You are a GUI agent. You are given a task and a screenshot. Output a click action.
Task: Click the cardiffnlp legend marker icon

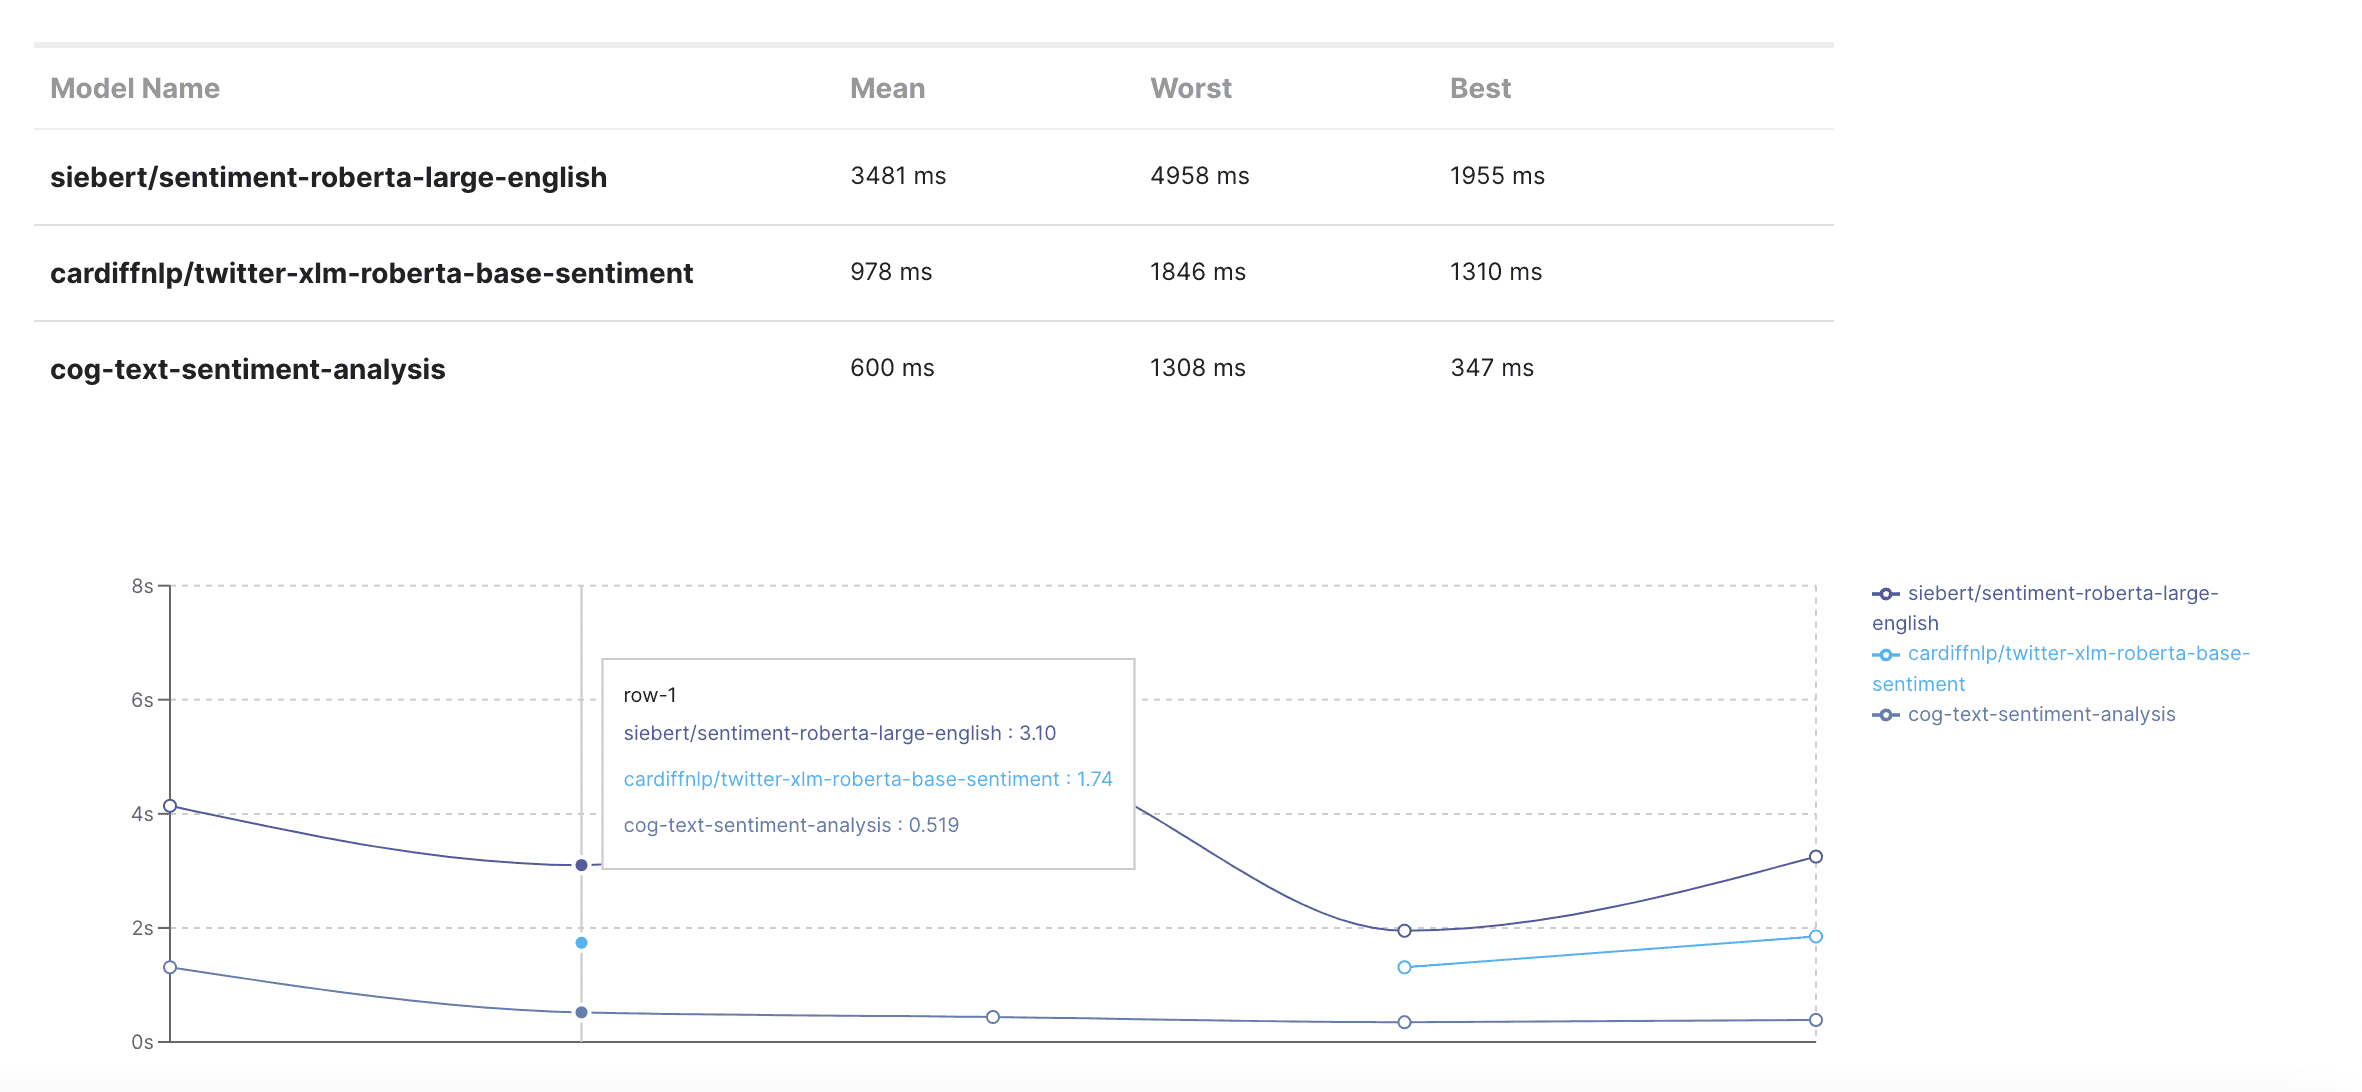(x=1885, y=655)
